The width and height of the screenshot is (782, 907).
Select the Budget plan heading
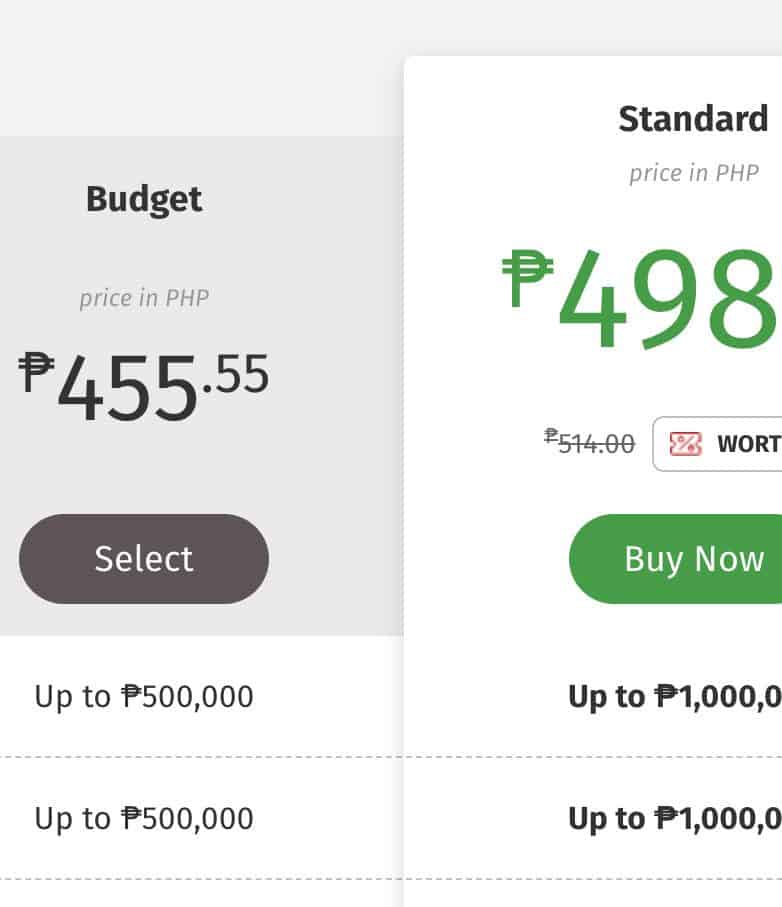pos(144,199)
